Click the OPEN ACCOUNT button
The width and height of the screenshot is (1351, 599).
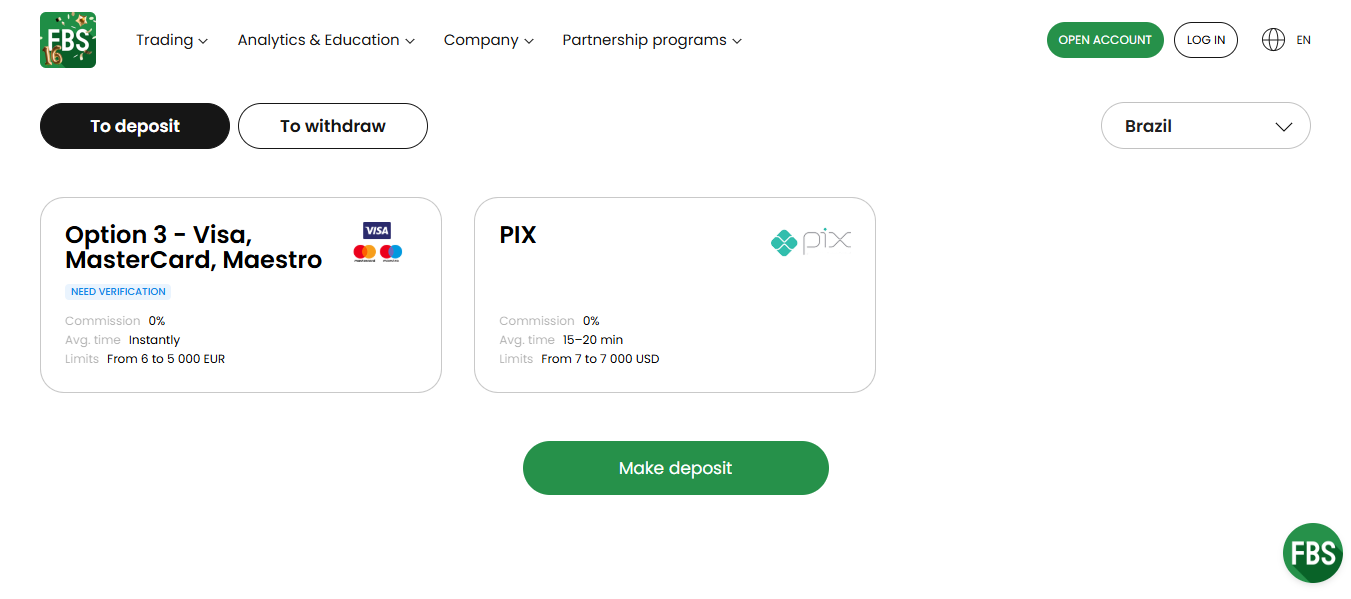click(1105, 40)
